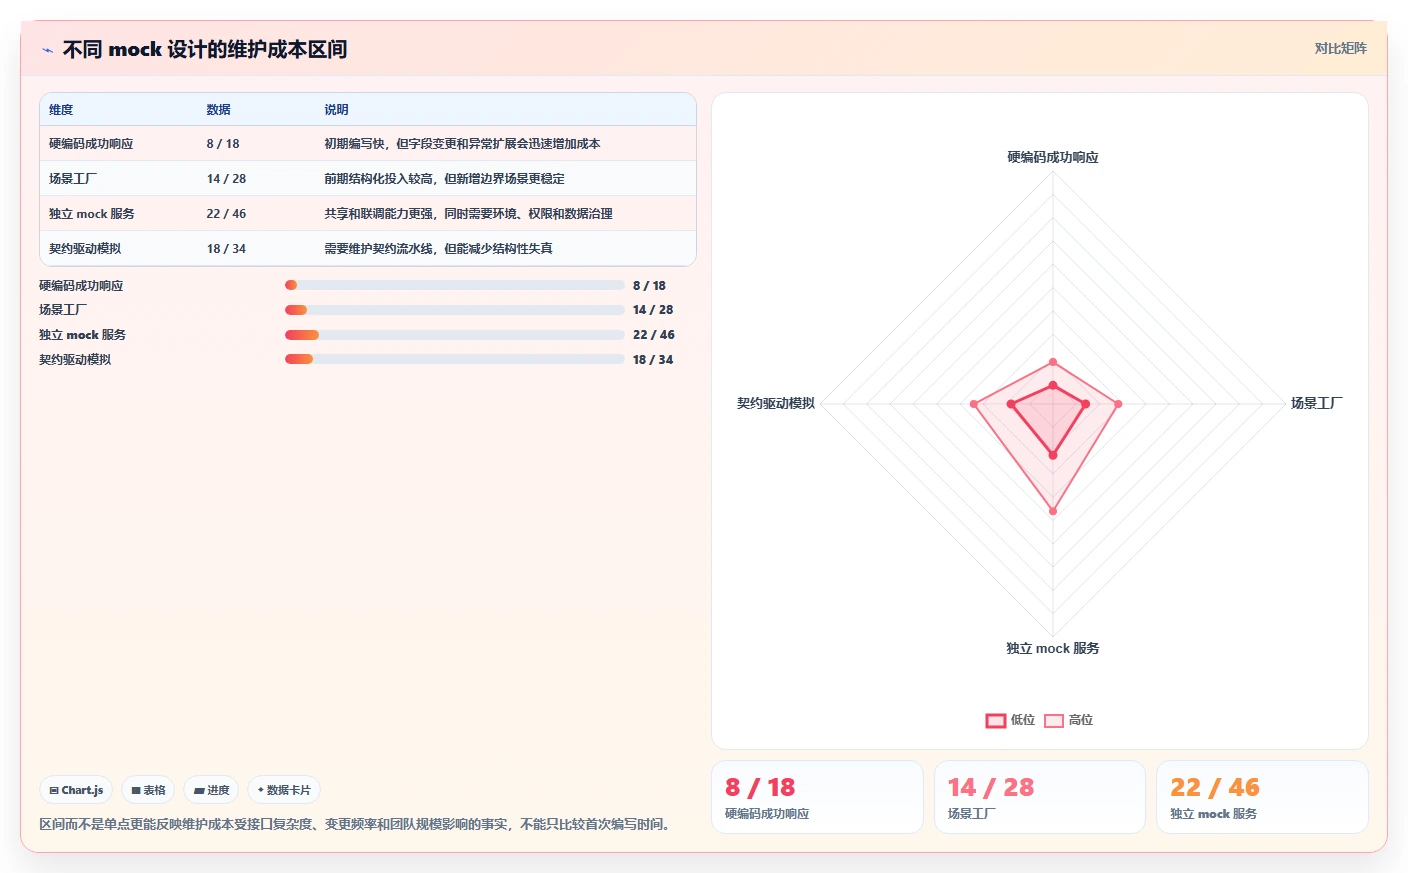
Task: Click the 18 / 34 table value
Action: (226, 249)
